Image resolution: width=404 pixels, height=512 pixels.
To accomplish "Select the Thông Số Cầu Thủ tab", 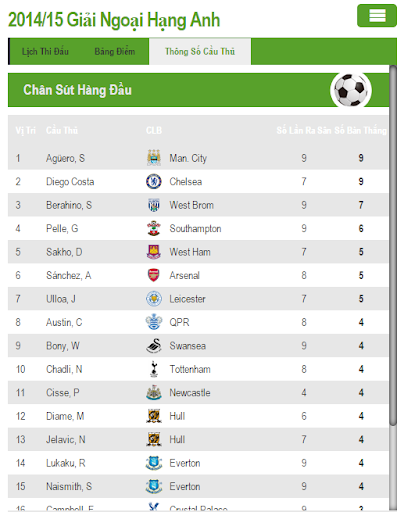I will pyautogui.click(x=200, y=52).
